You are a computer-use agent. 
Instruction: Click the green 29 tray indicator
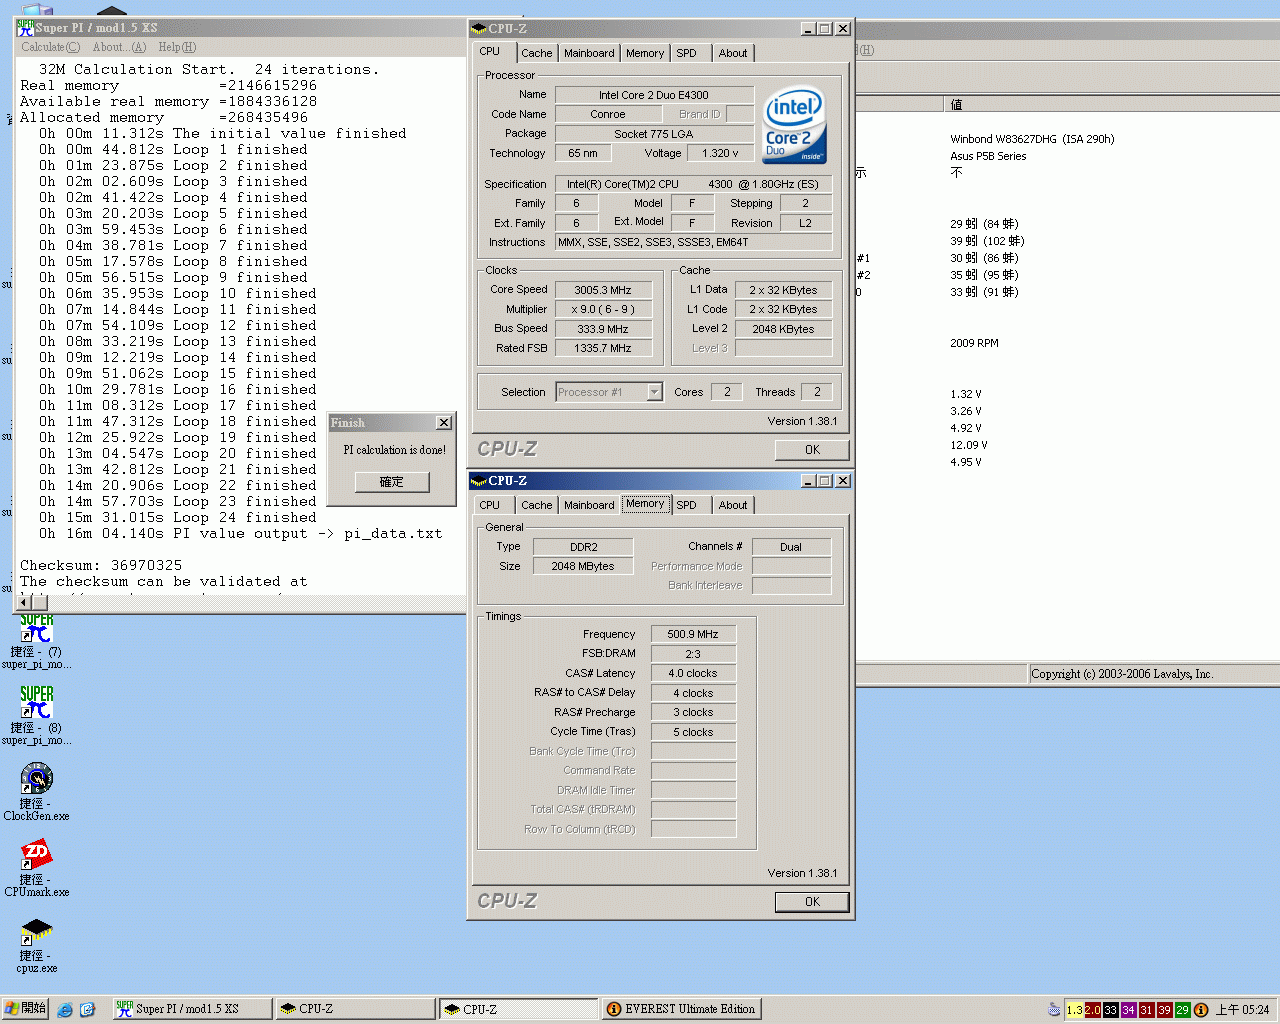pos(1183,1010)
